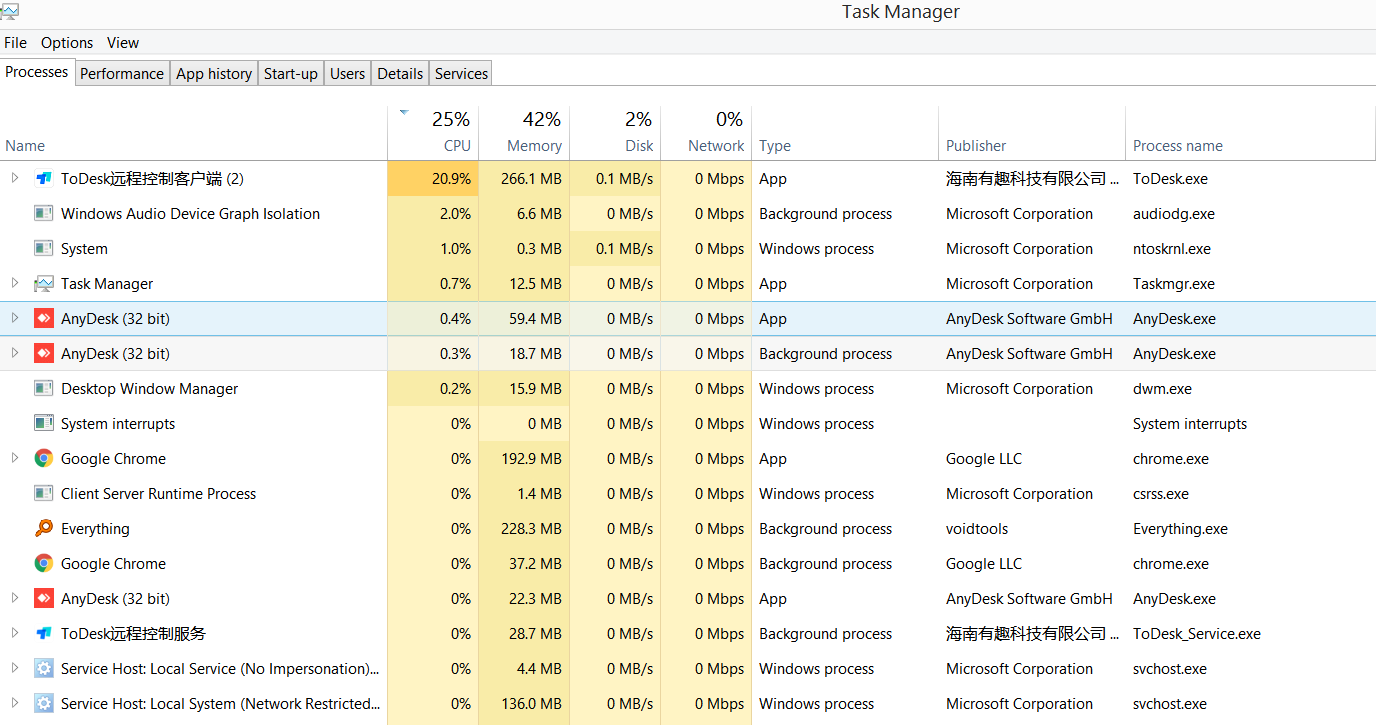Image resolution: width=1376 pixels, height=725 pixels.
Task: Go to the Users tab
Action: (347, 74)
